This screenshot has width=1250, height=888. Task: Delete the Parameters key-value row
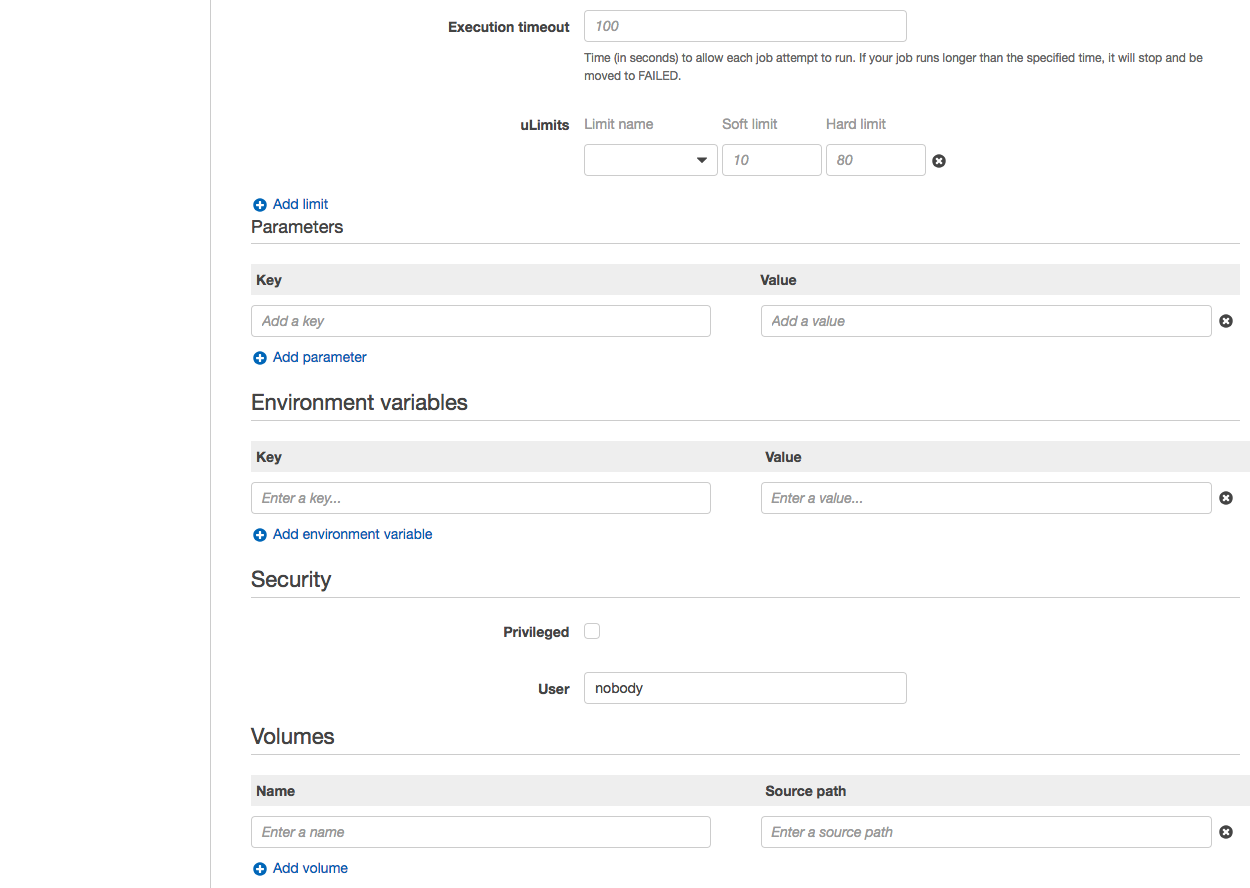(1226, 321)
